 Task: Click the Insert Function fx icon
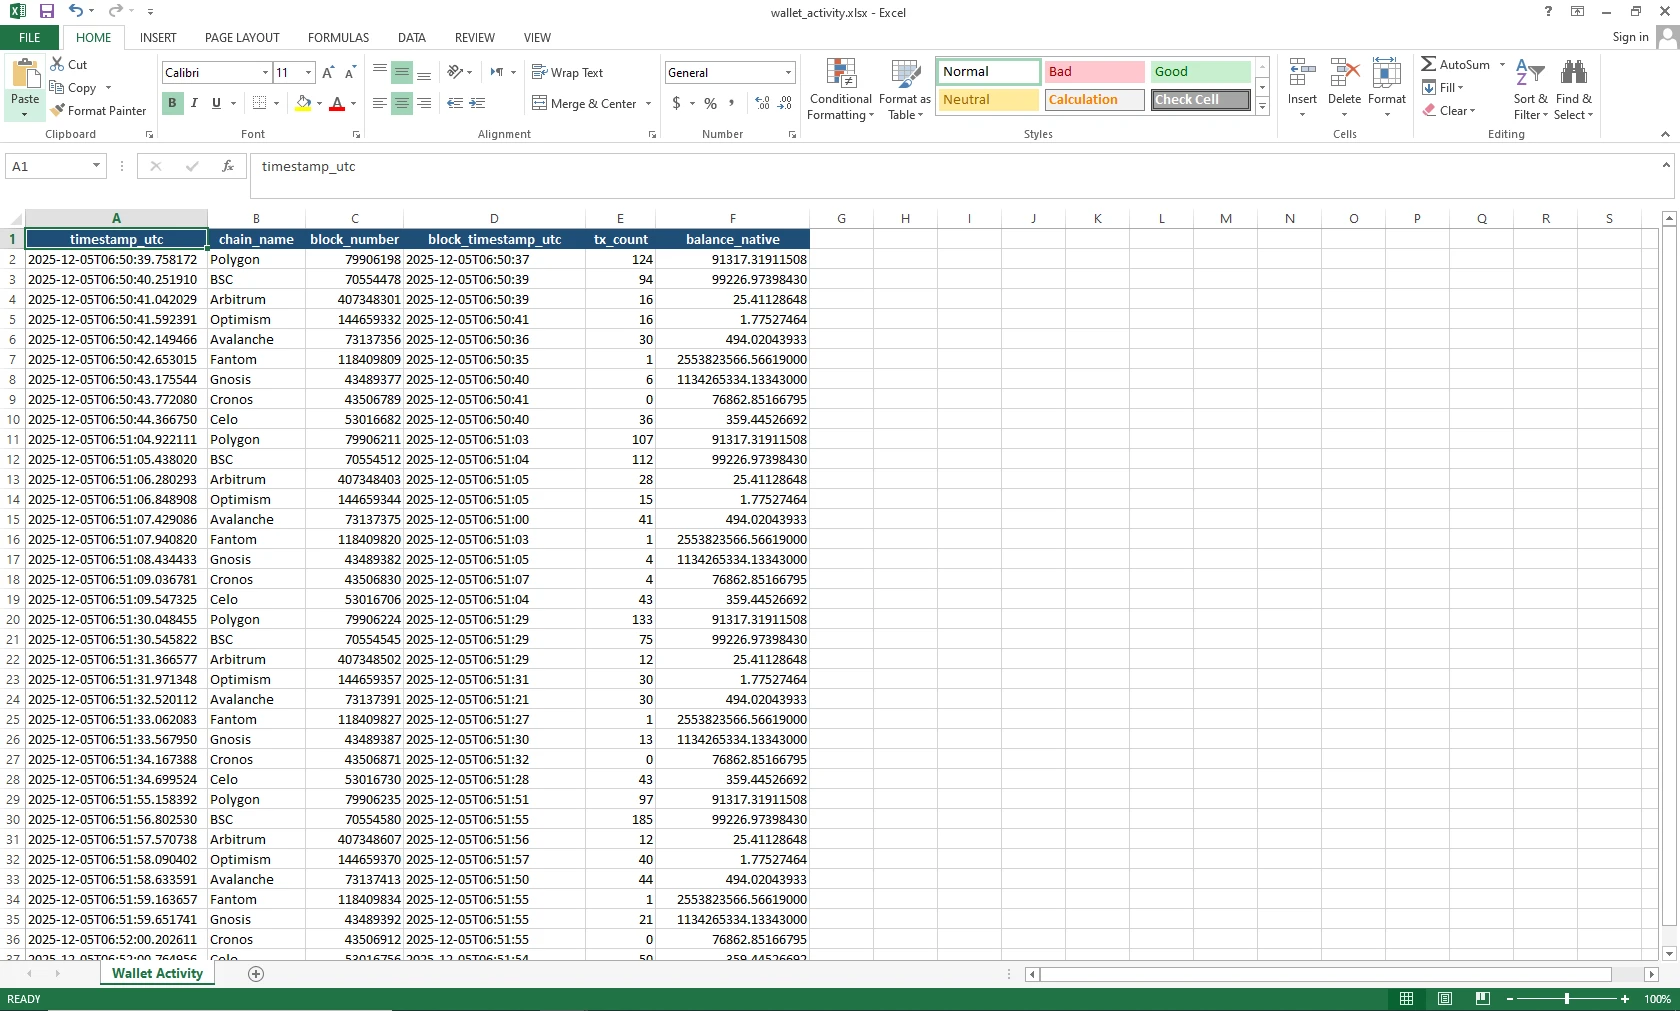click(x=228, y=167)
